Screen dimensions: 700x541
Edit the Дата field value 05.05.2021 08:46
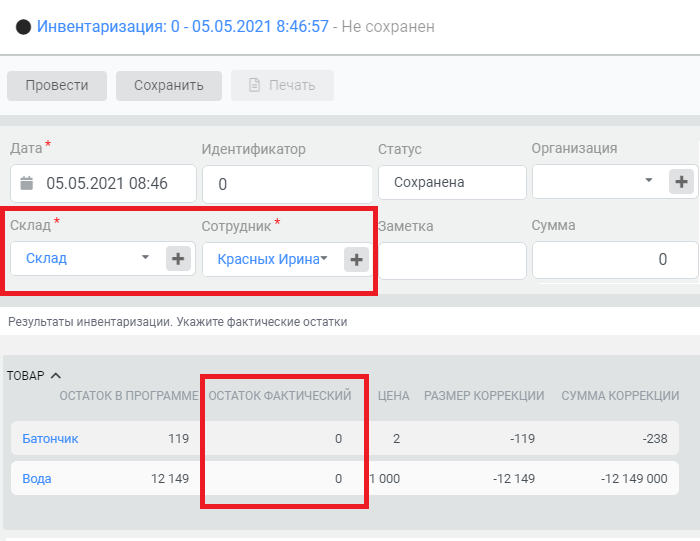pyautogui.click(x=107, y=183)
